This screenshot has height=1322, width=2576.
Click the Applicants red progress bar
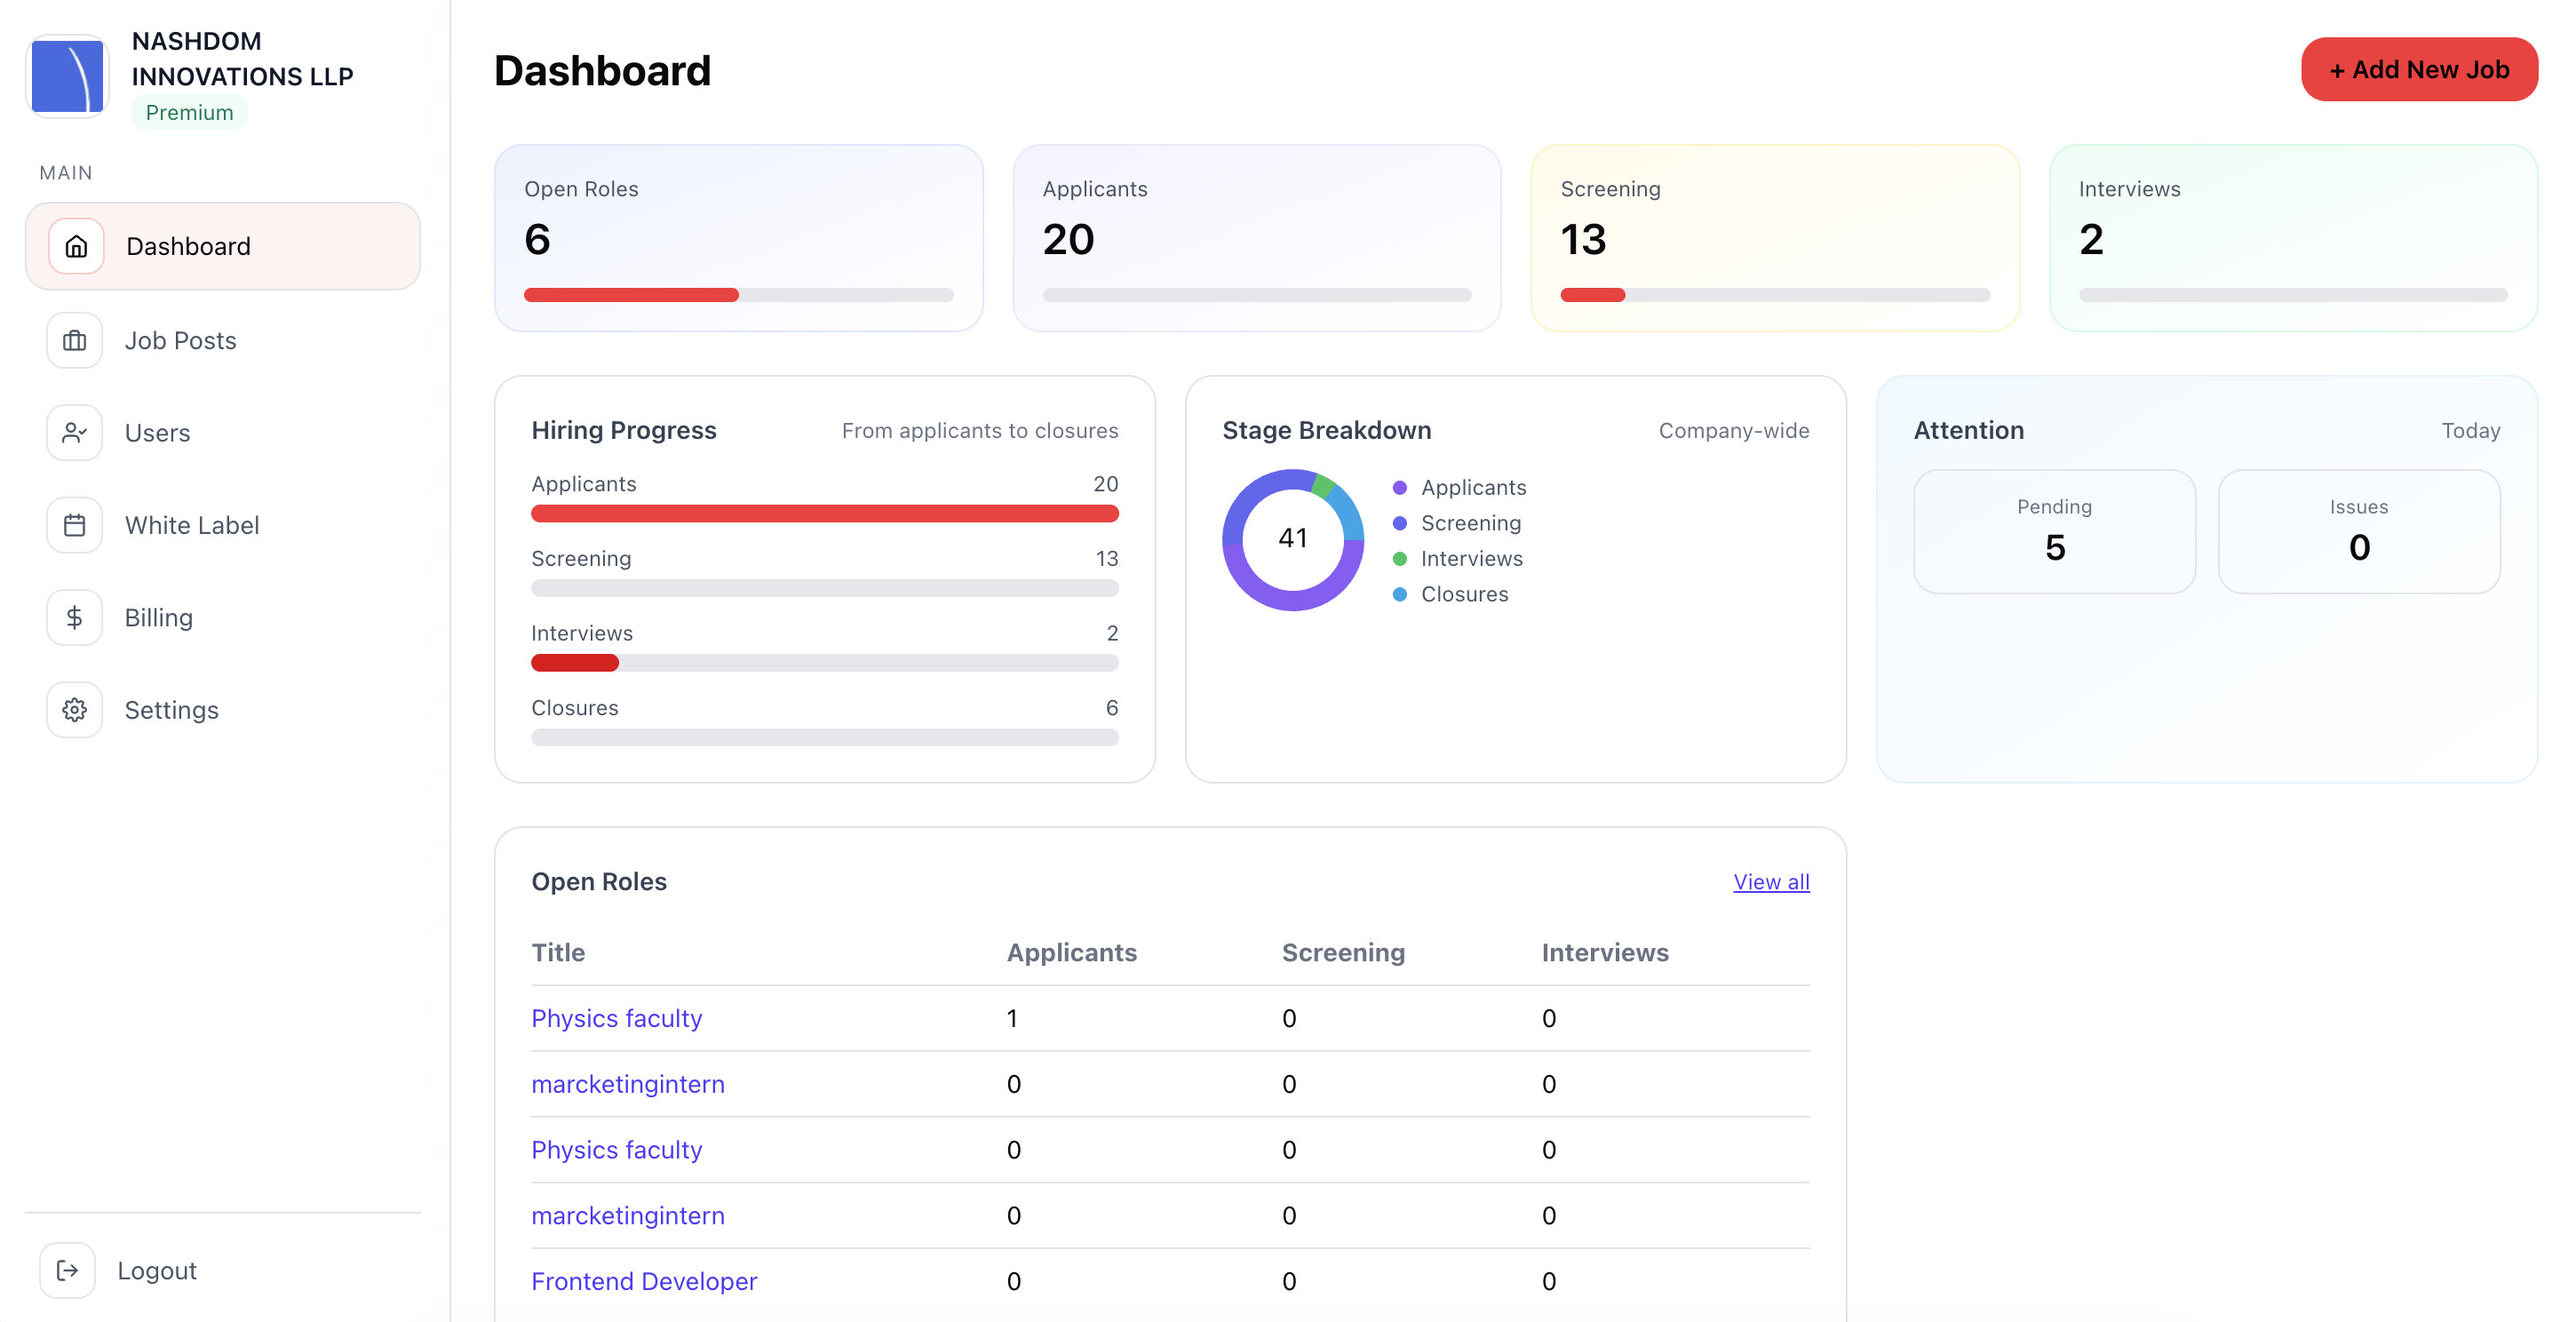(x=824, y=514)
